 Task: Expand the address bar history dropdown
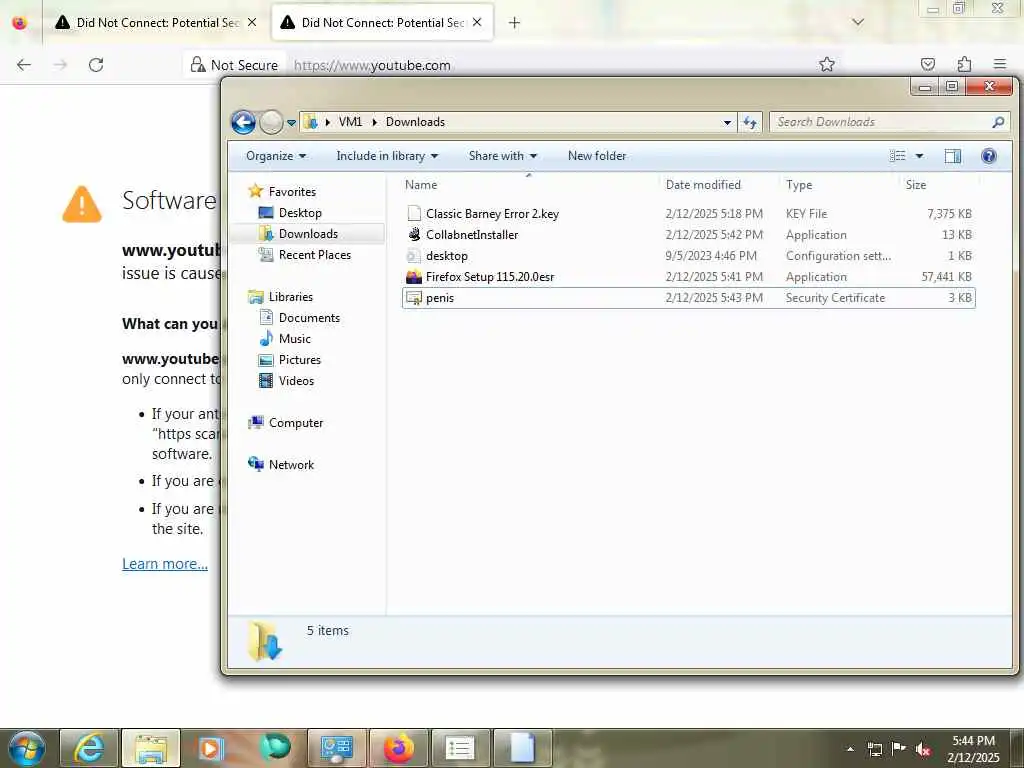727,122
